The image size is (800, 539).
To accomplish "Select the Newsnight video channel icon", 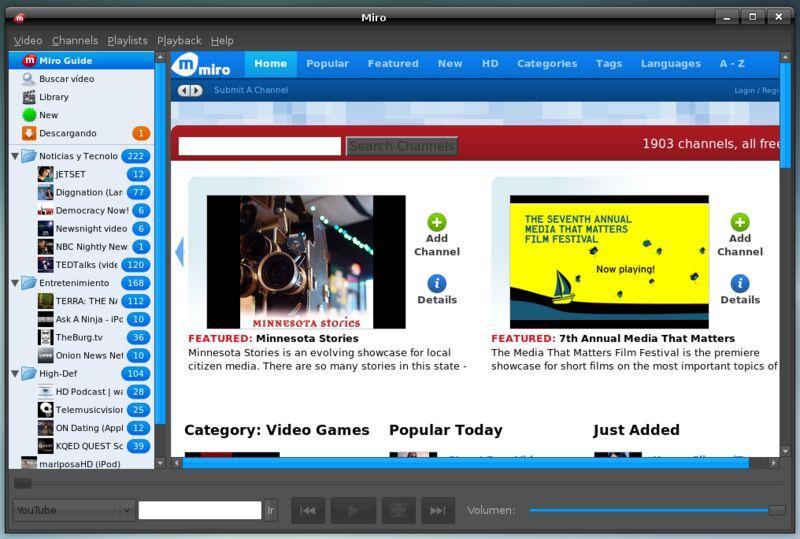I will (x=45, y=229).
